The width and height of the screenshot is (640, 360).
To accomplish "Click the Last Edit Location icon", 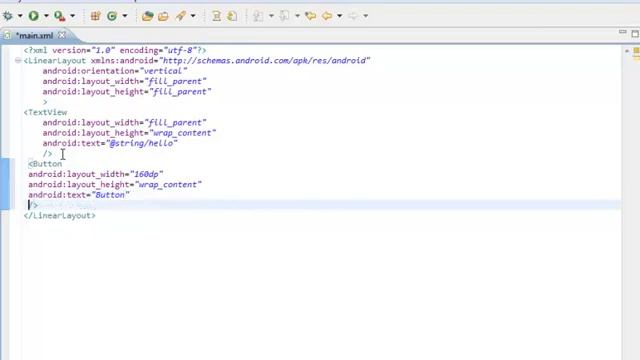I will click(311, 16).
